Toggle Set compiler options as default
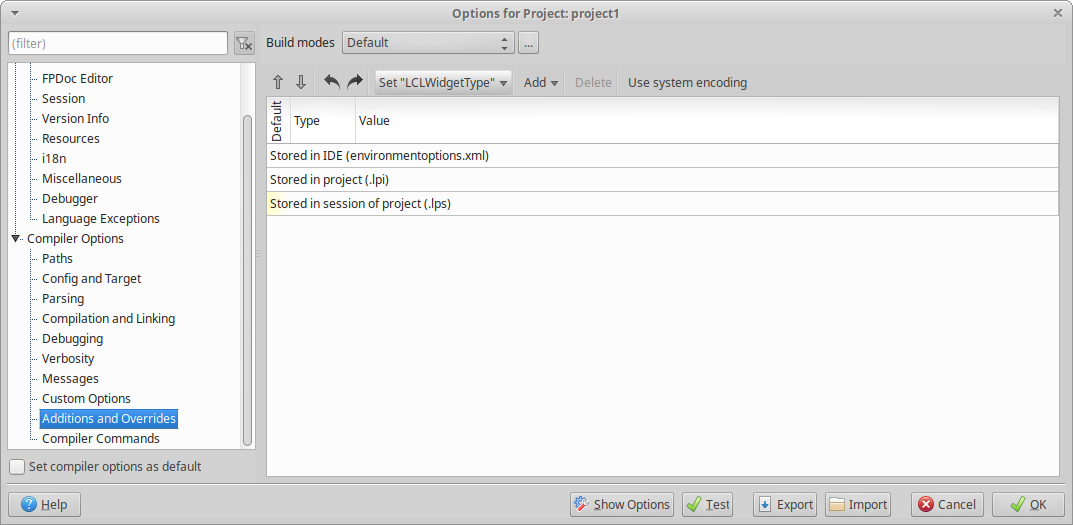The image size is (1073, 525). [106, 467]
